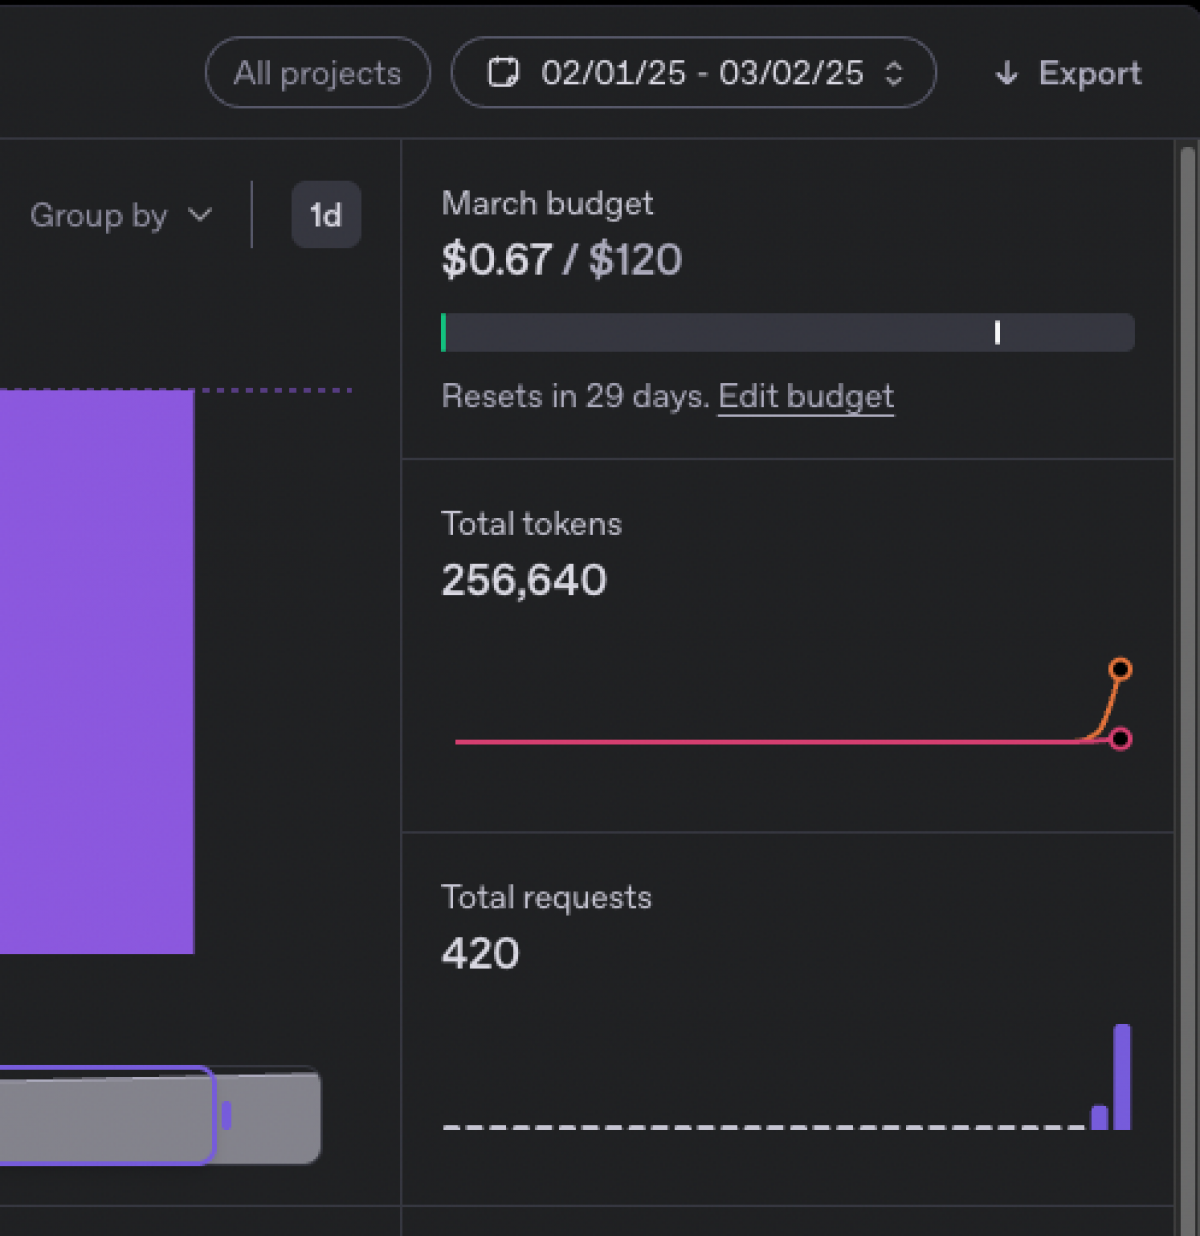
Task: Click the pink endpoint dot on the tokens chart
Action: pos(1122,741)
